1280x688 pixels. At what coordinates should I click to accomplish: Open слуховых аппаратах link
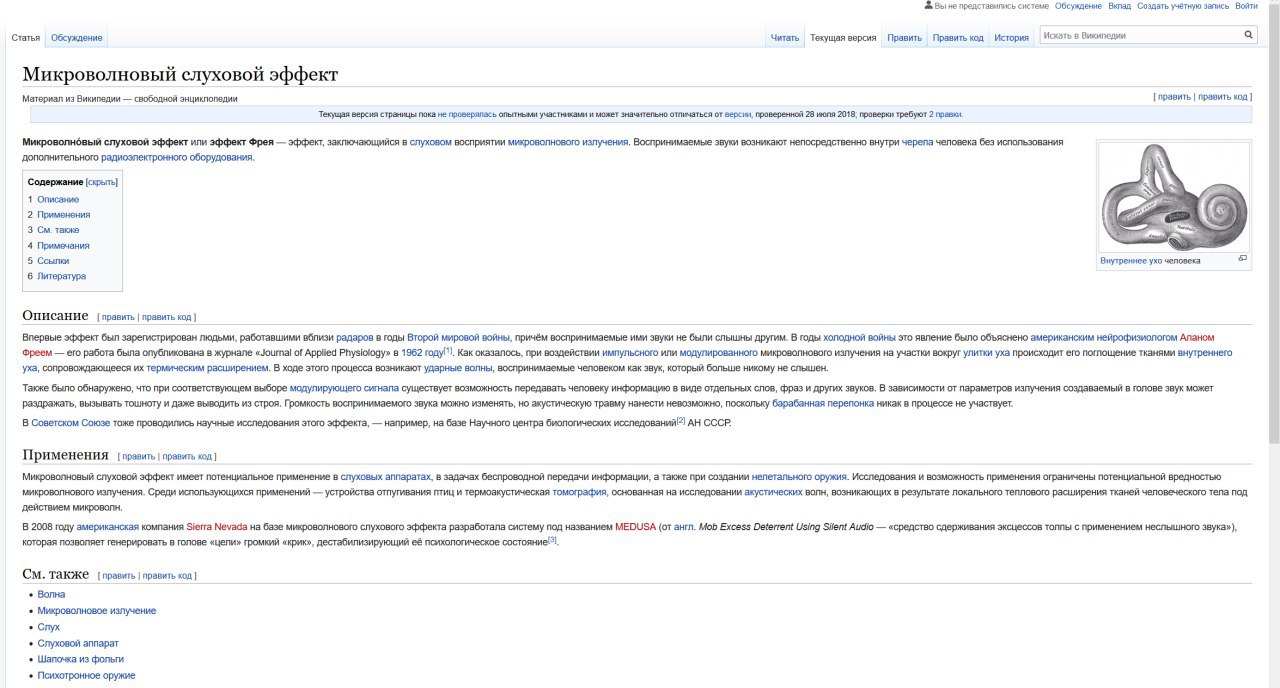pos(387,477)
